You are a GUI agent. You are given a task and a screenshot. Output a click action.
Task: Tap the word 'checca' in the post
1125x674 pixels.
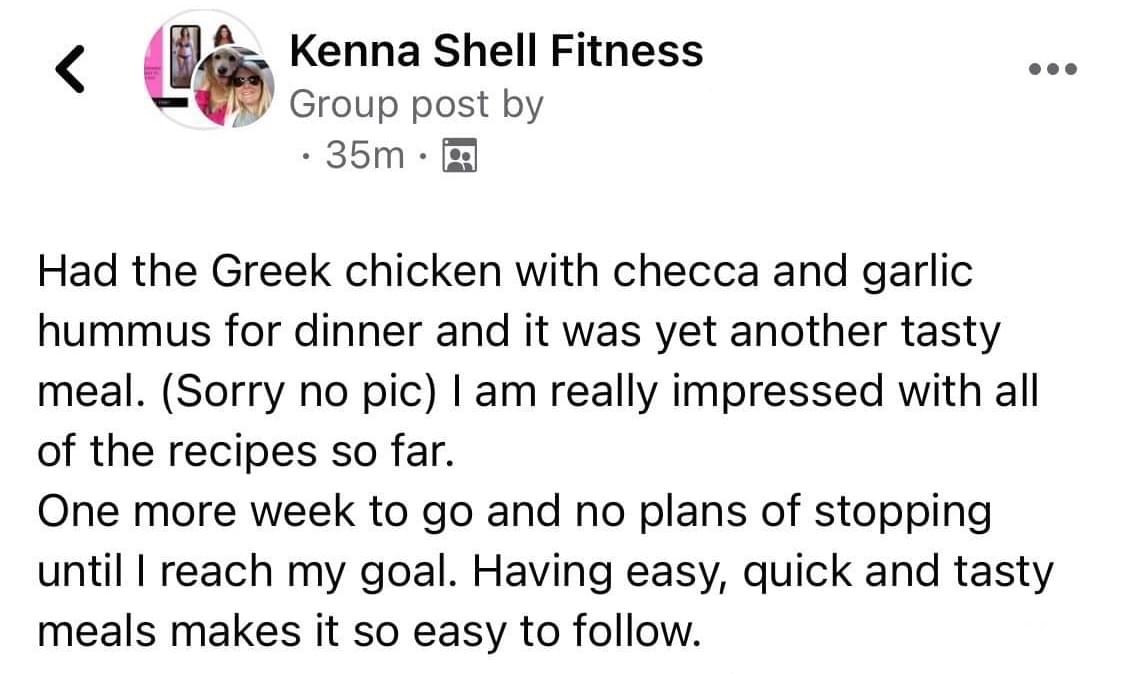[685, 273]
